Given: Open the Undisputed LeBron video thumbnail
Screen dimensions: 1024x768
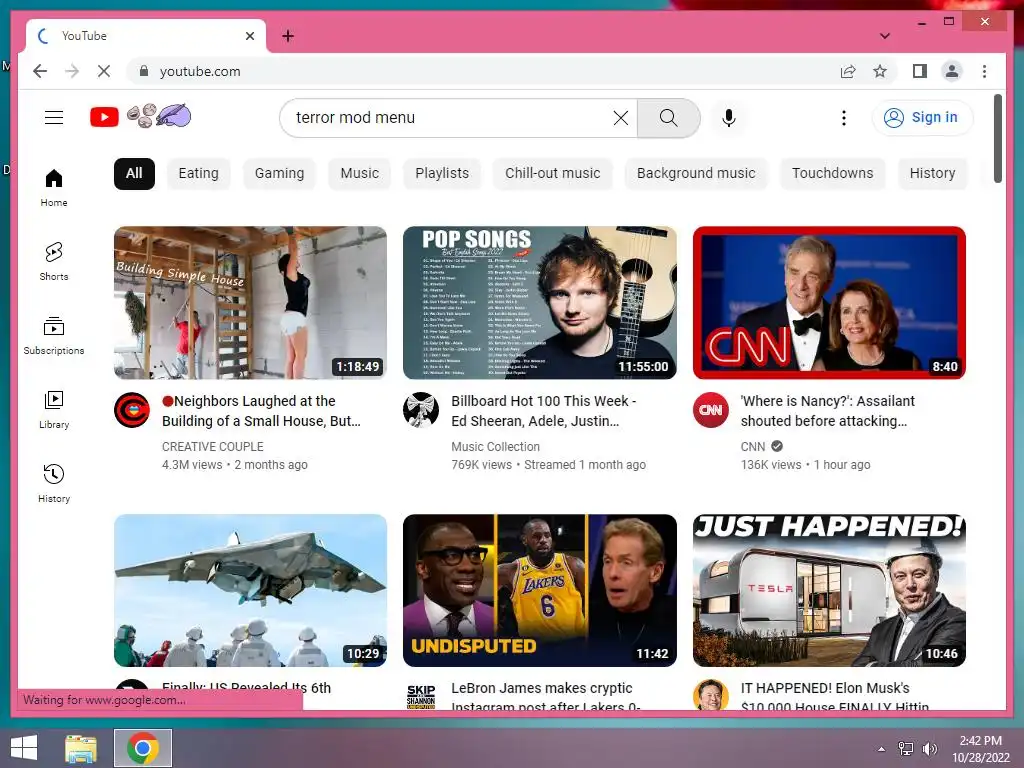Looking at the screenshot, I should click(x=539, y=590).
